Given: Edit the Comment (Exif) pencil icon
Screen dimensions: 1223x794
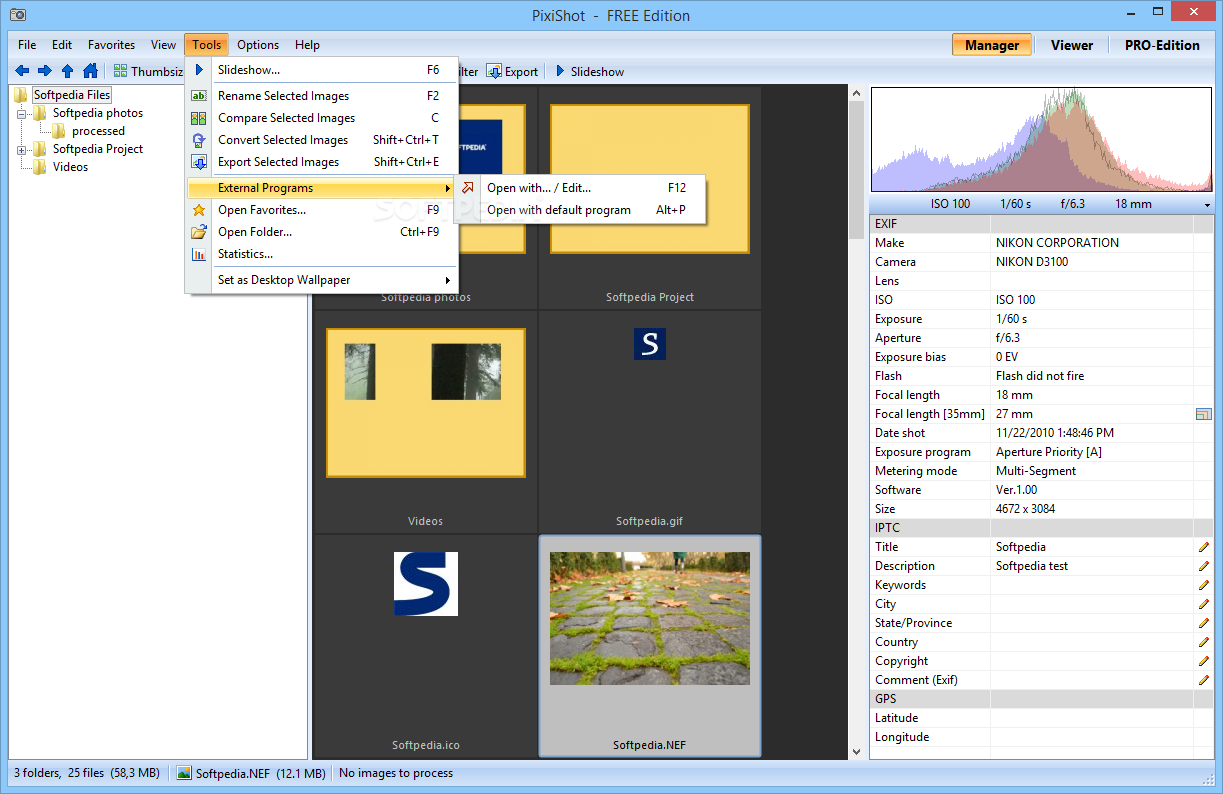Looking at the screenshot, I should (1204, 680).
